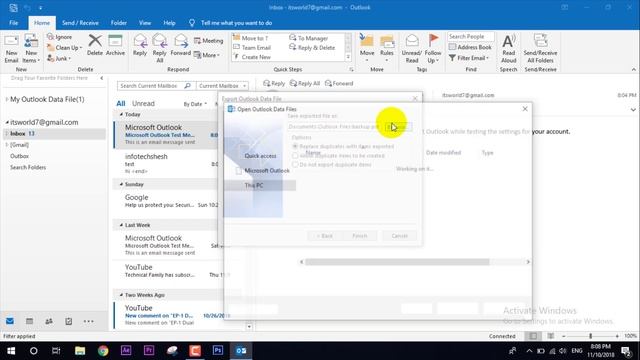Open the New Items menu
Viewport: 640px width, 360px height.
pyautogui.click(x=31, y=49)
